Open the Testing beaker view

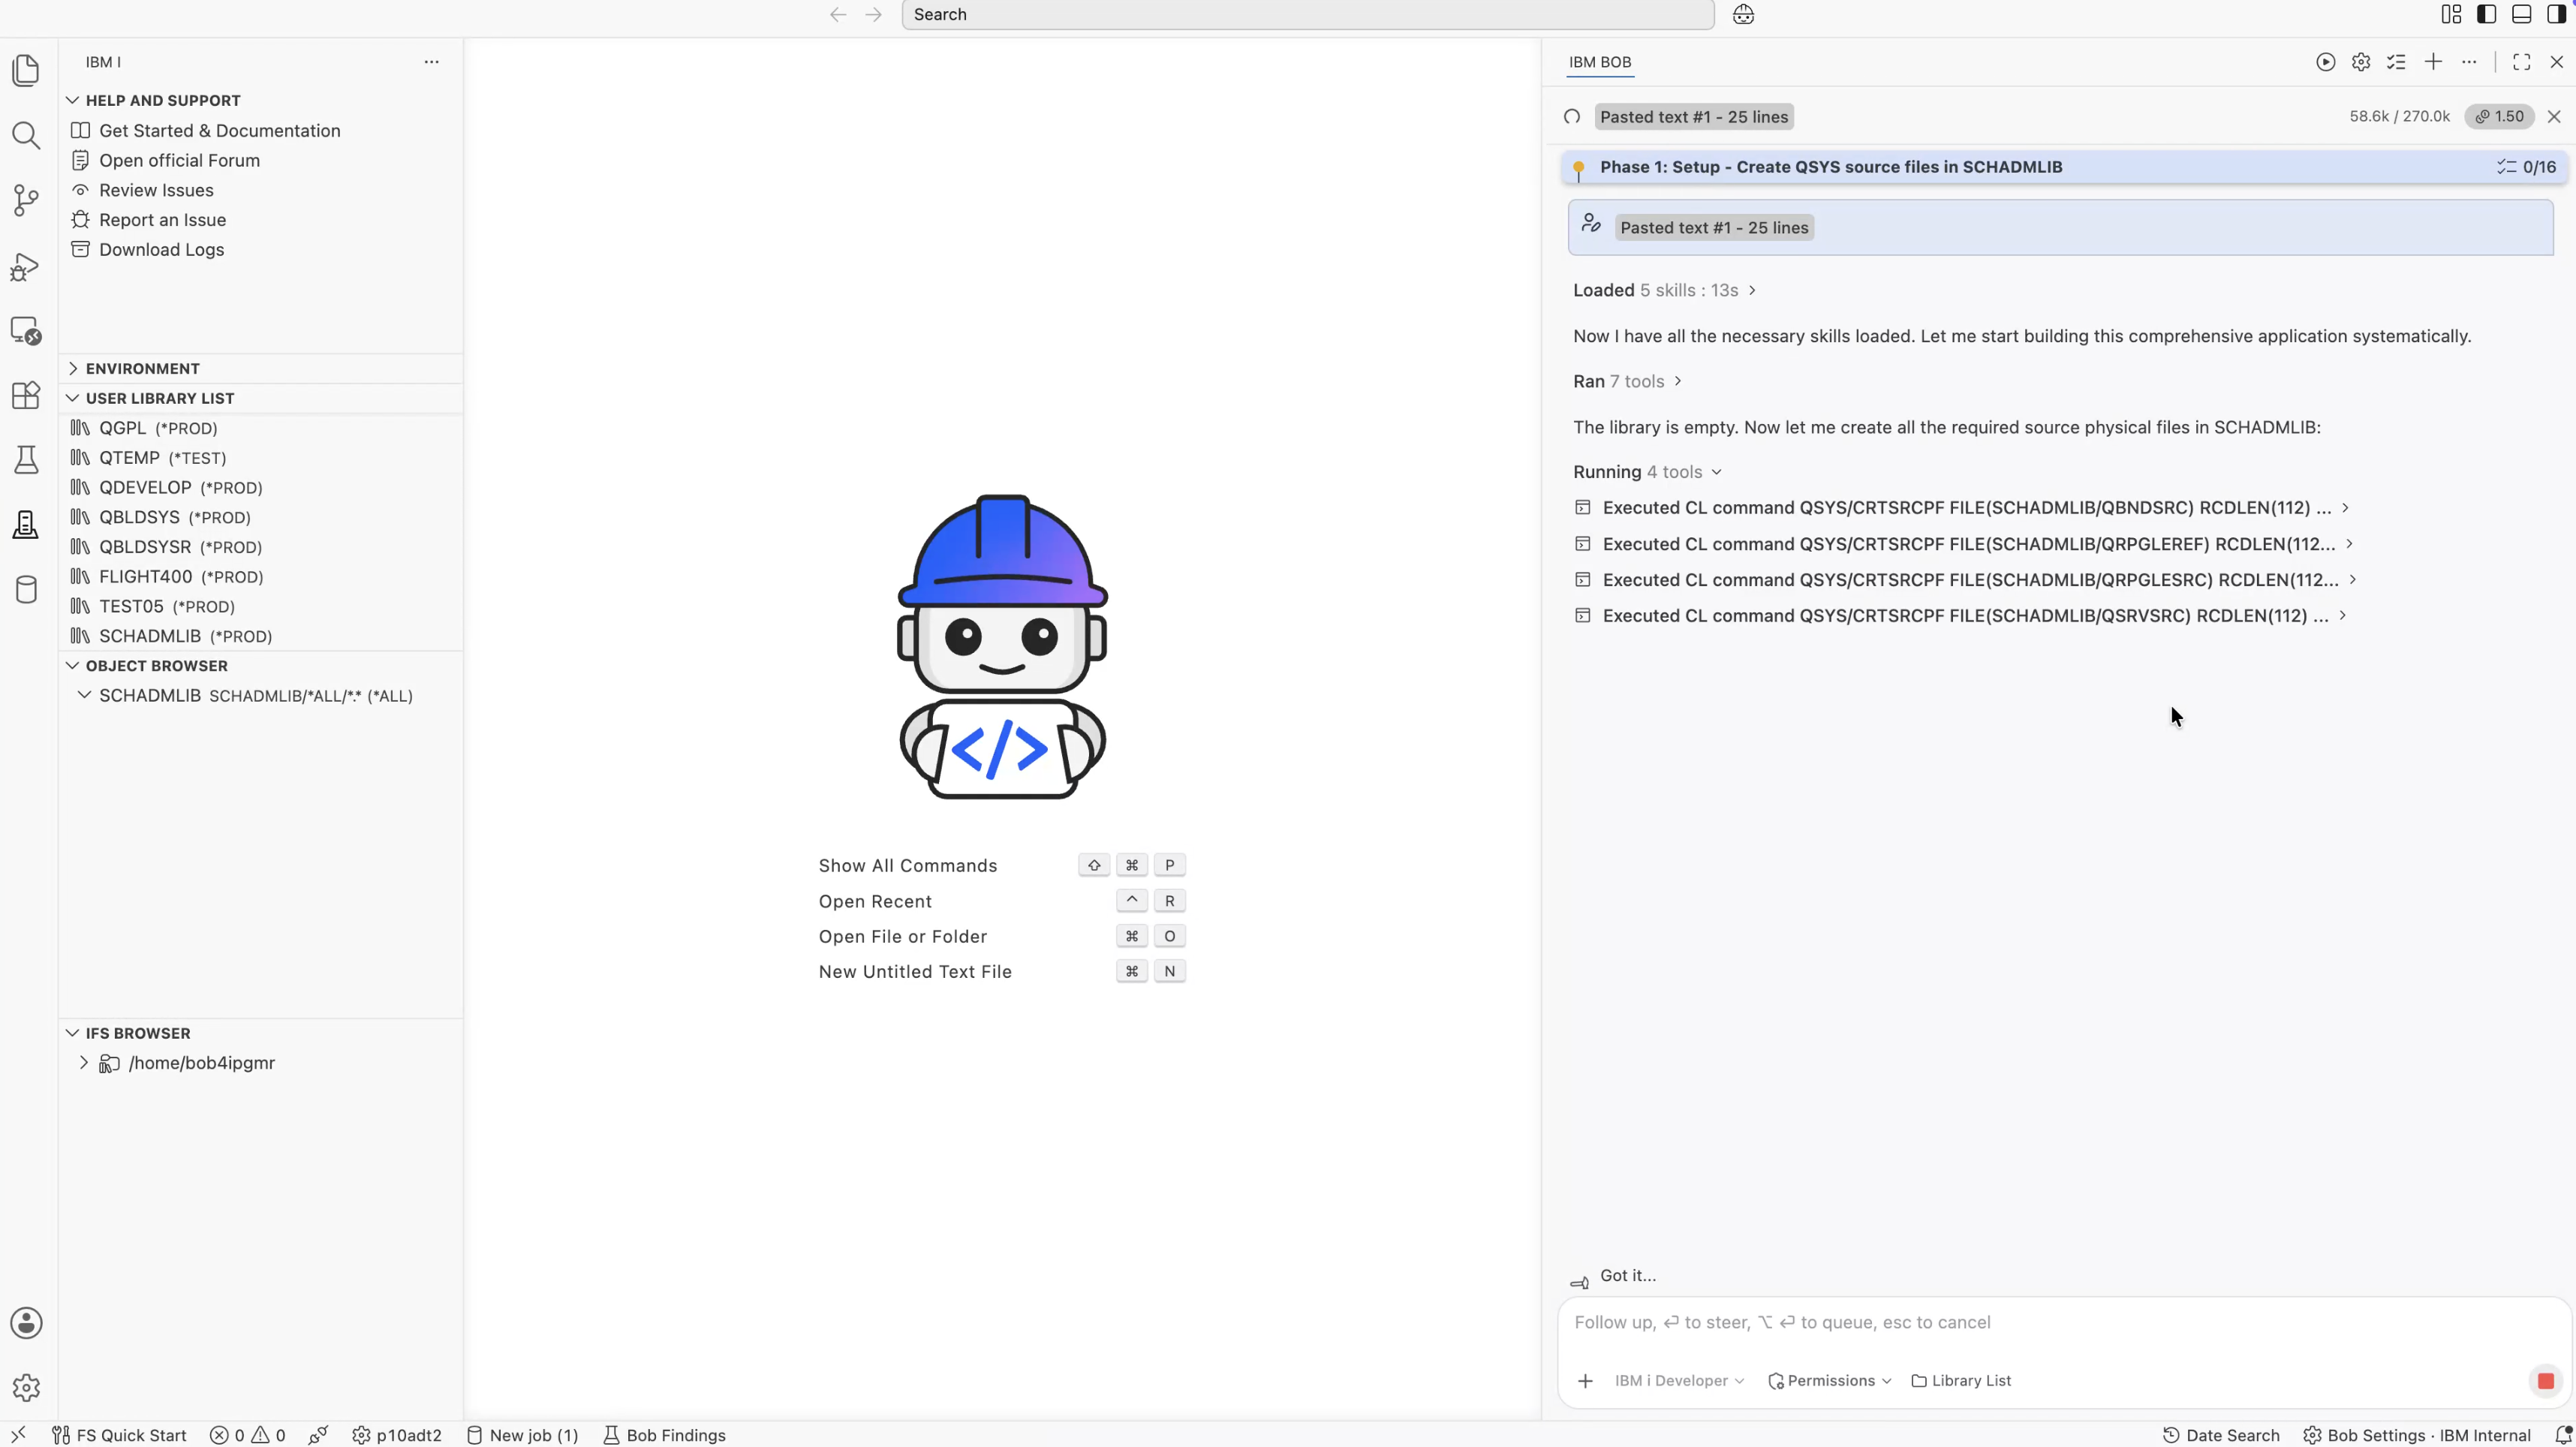pyautogui.click(x=26, y=460)
